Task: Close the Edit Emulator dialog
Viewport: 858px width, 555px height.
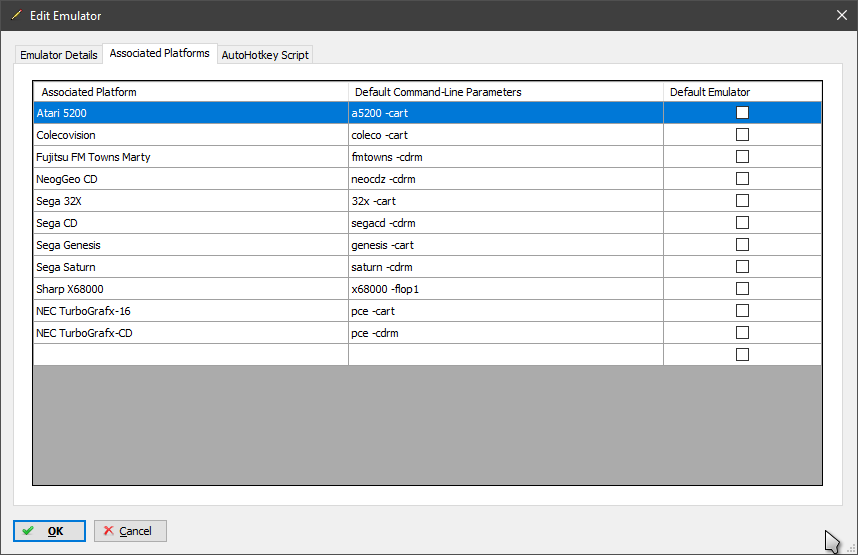Action: (x=842, y=15)
